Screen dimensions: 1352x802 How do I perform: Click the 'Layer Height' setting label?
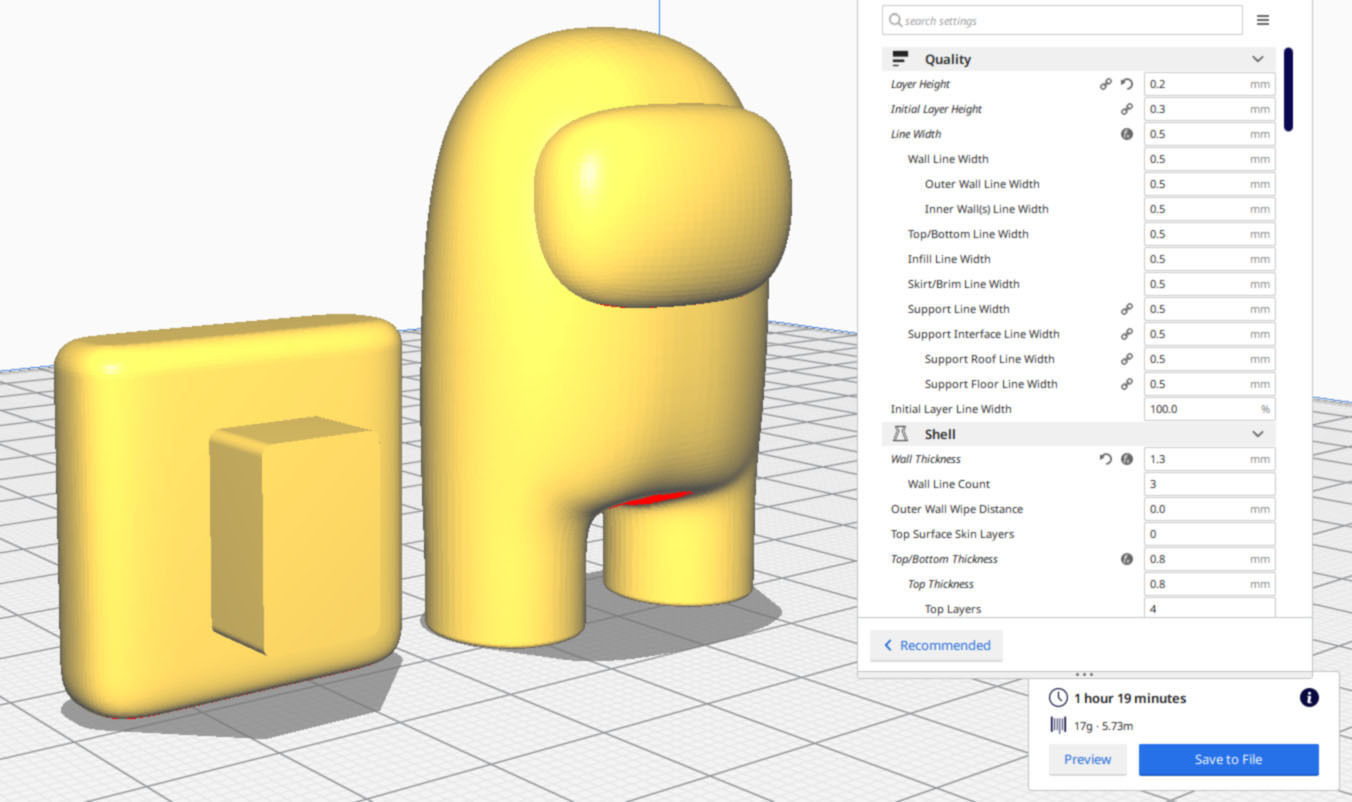[x=920, y=85]
